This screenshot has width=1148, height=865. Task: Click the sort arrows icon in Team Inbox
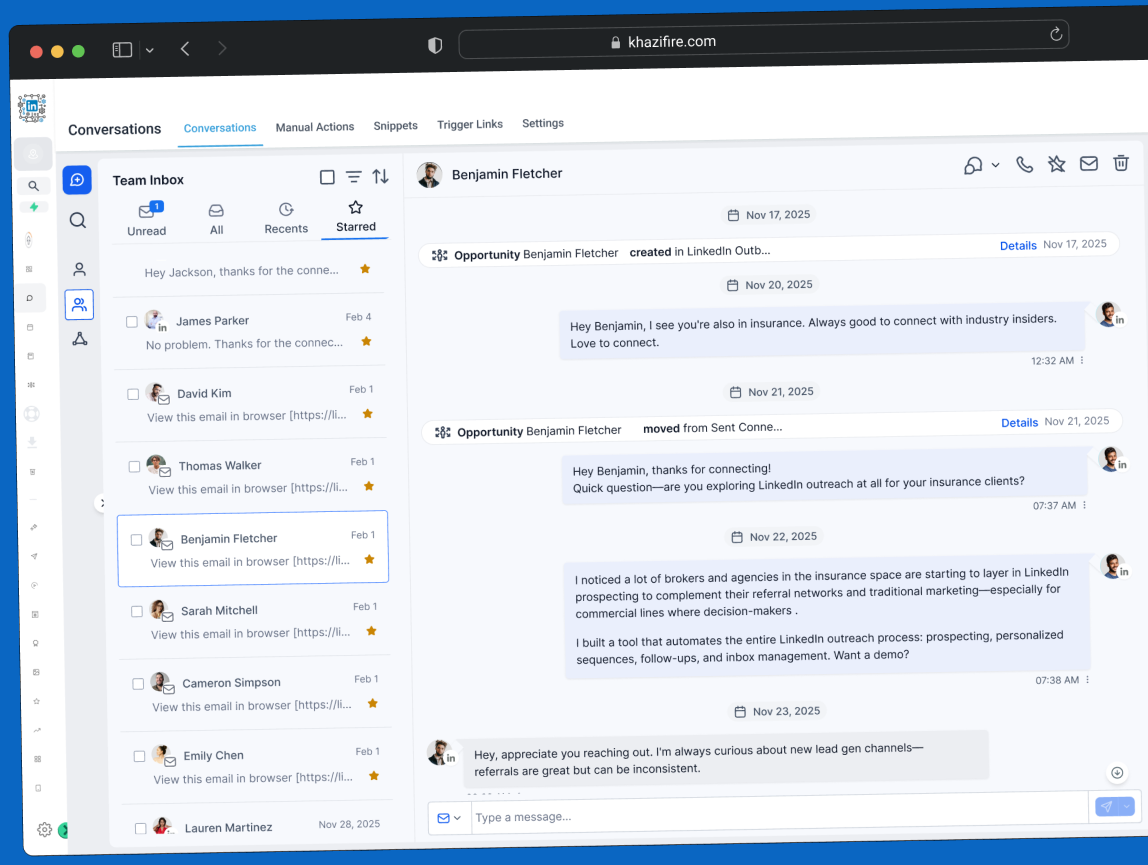381,177
